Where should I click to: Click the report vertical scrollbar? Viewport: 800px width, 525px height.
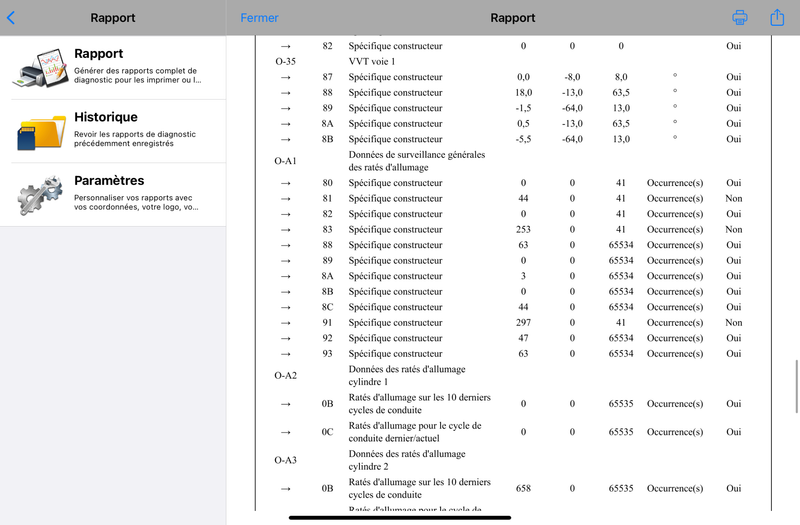796,386
